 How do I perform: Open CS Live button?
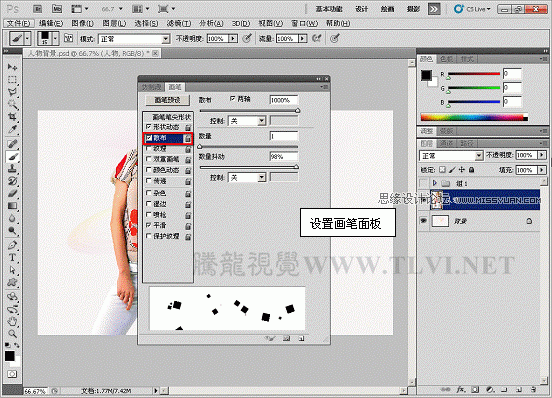coord(472,9)
